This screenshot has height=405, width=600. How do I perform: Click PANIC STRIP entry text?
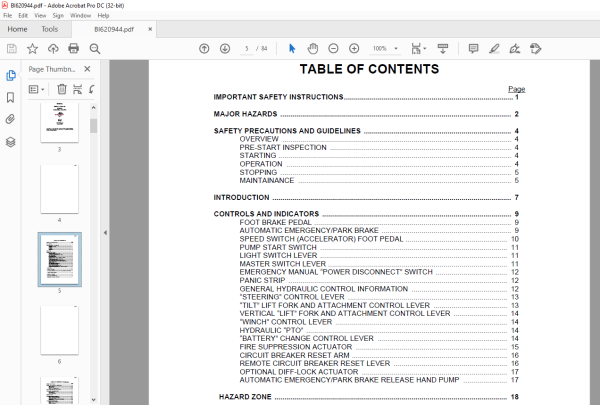tap(262, 280)
